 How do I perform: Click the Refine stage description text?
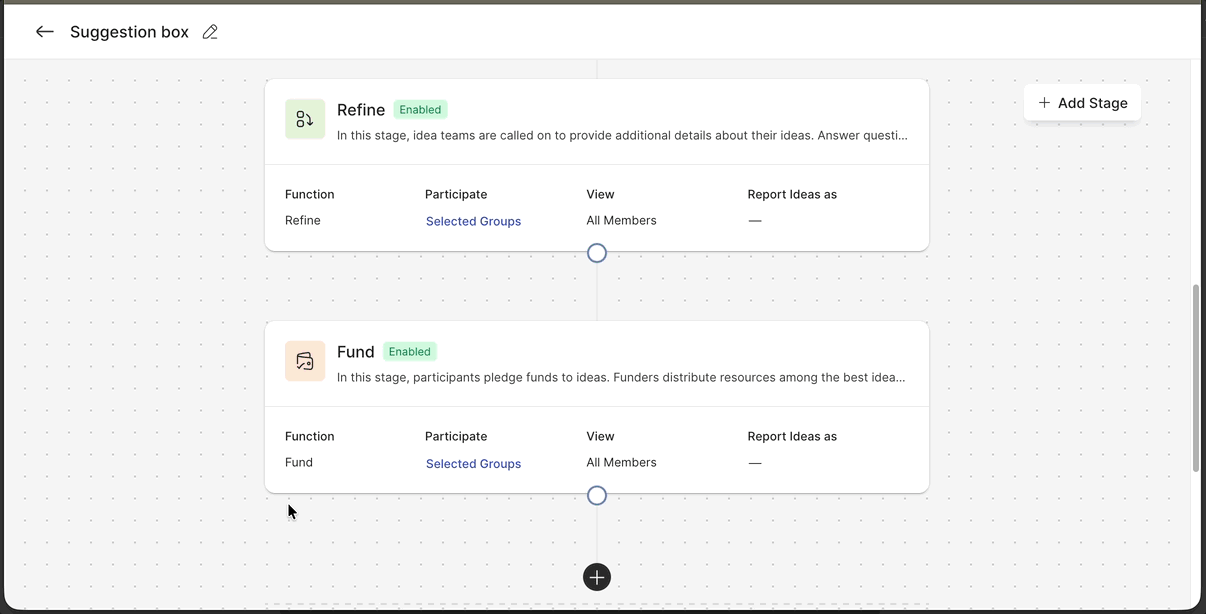click(x=621, y=136)
